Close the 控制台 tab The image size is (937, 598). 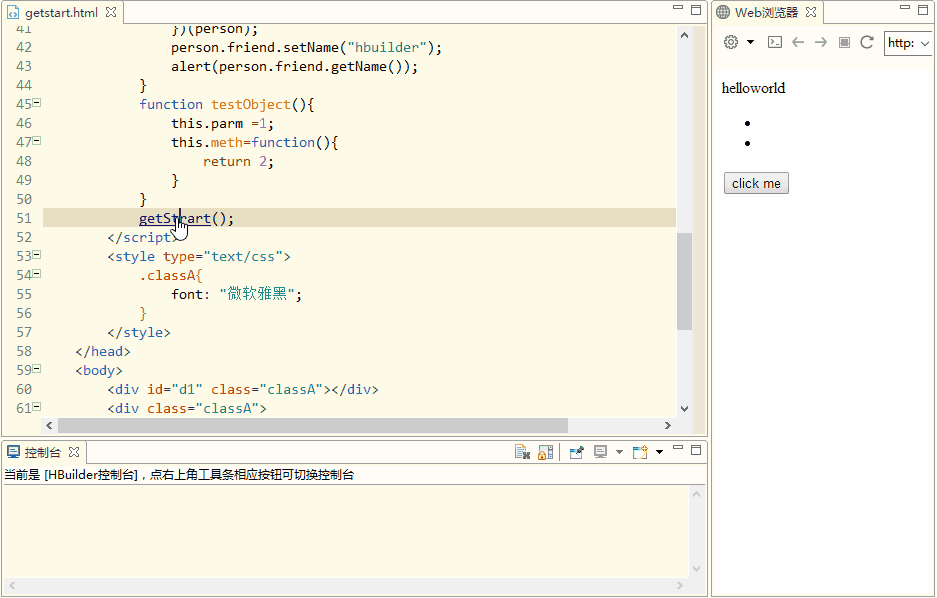tap(74, 452)
